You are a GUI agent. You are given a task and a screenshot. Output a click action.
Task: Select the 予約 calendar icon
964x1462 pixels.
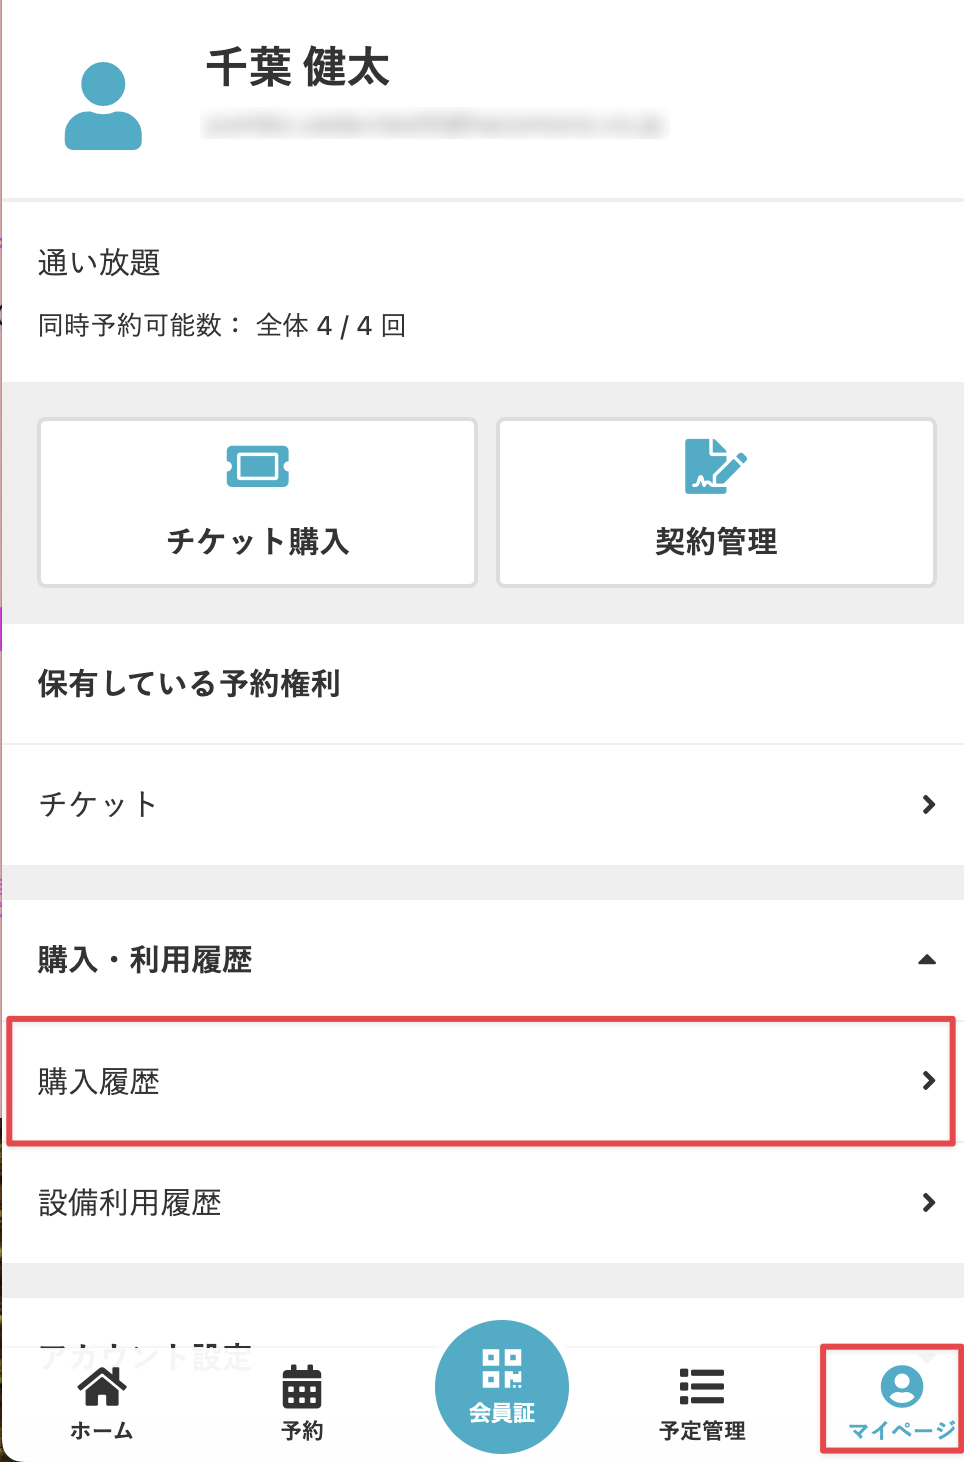[x=302, y=1387]
